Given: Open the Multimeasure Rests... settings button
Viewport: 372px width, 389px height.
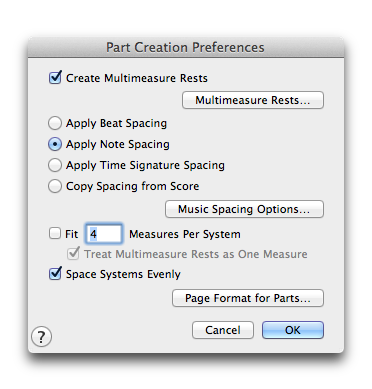Looking at the screenshot, I should [x=253, y=100].
